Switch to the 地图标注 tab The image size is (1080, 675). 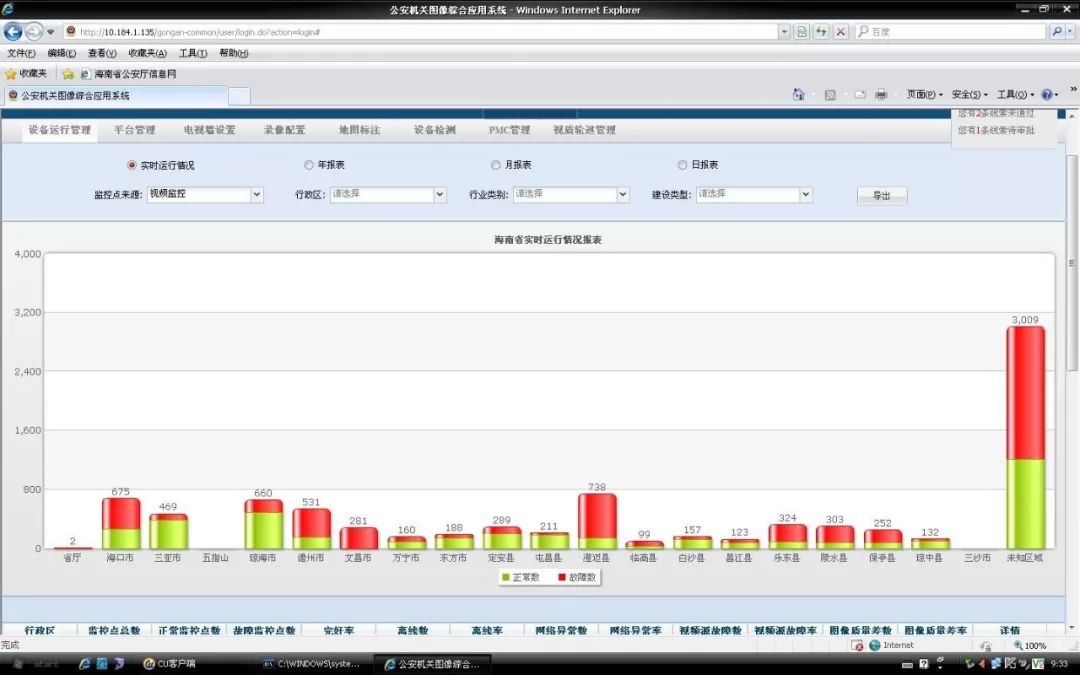(359, 129)
